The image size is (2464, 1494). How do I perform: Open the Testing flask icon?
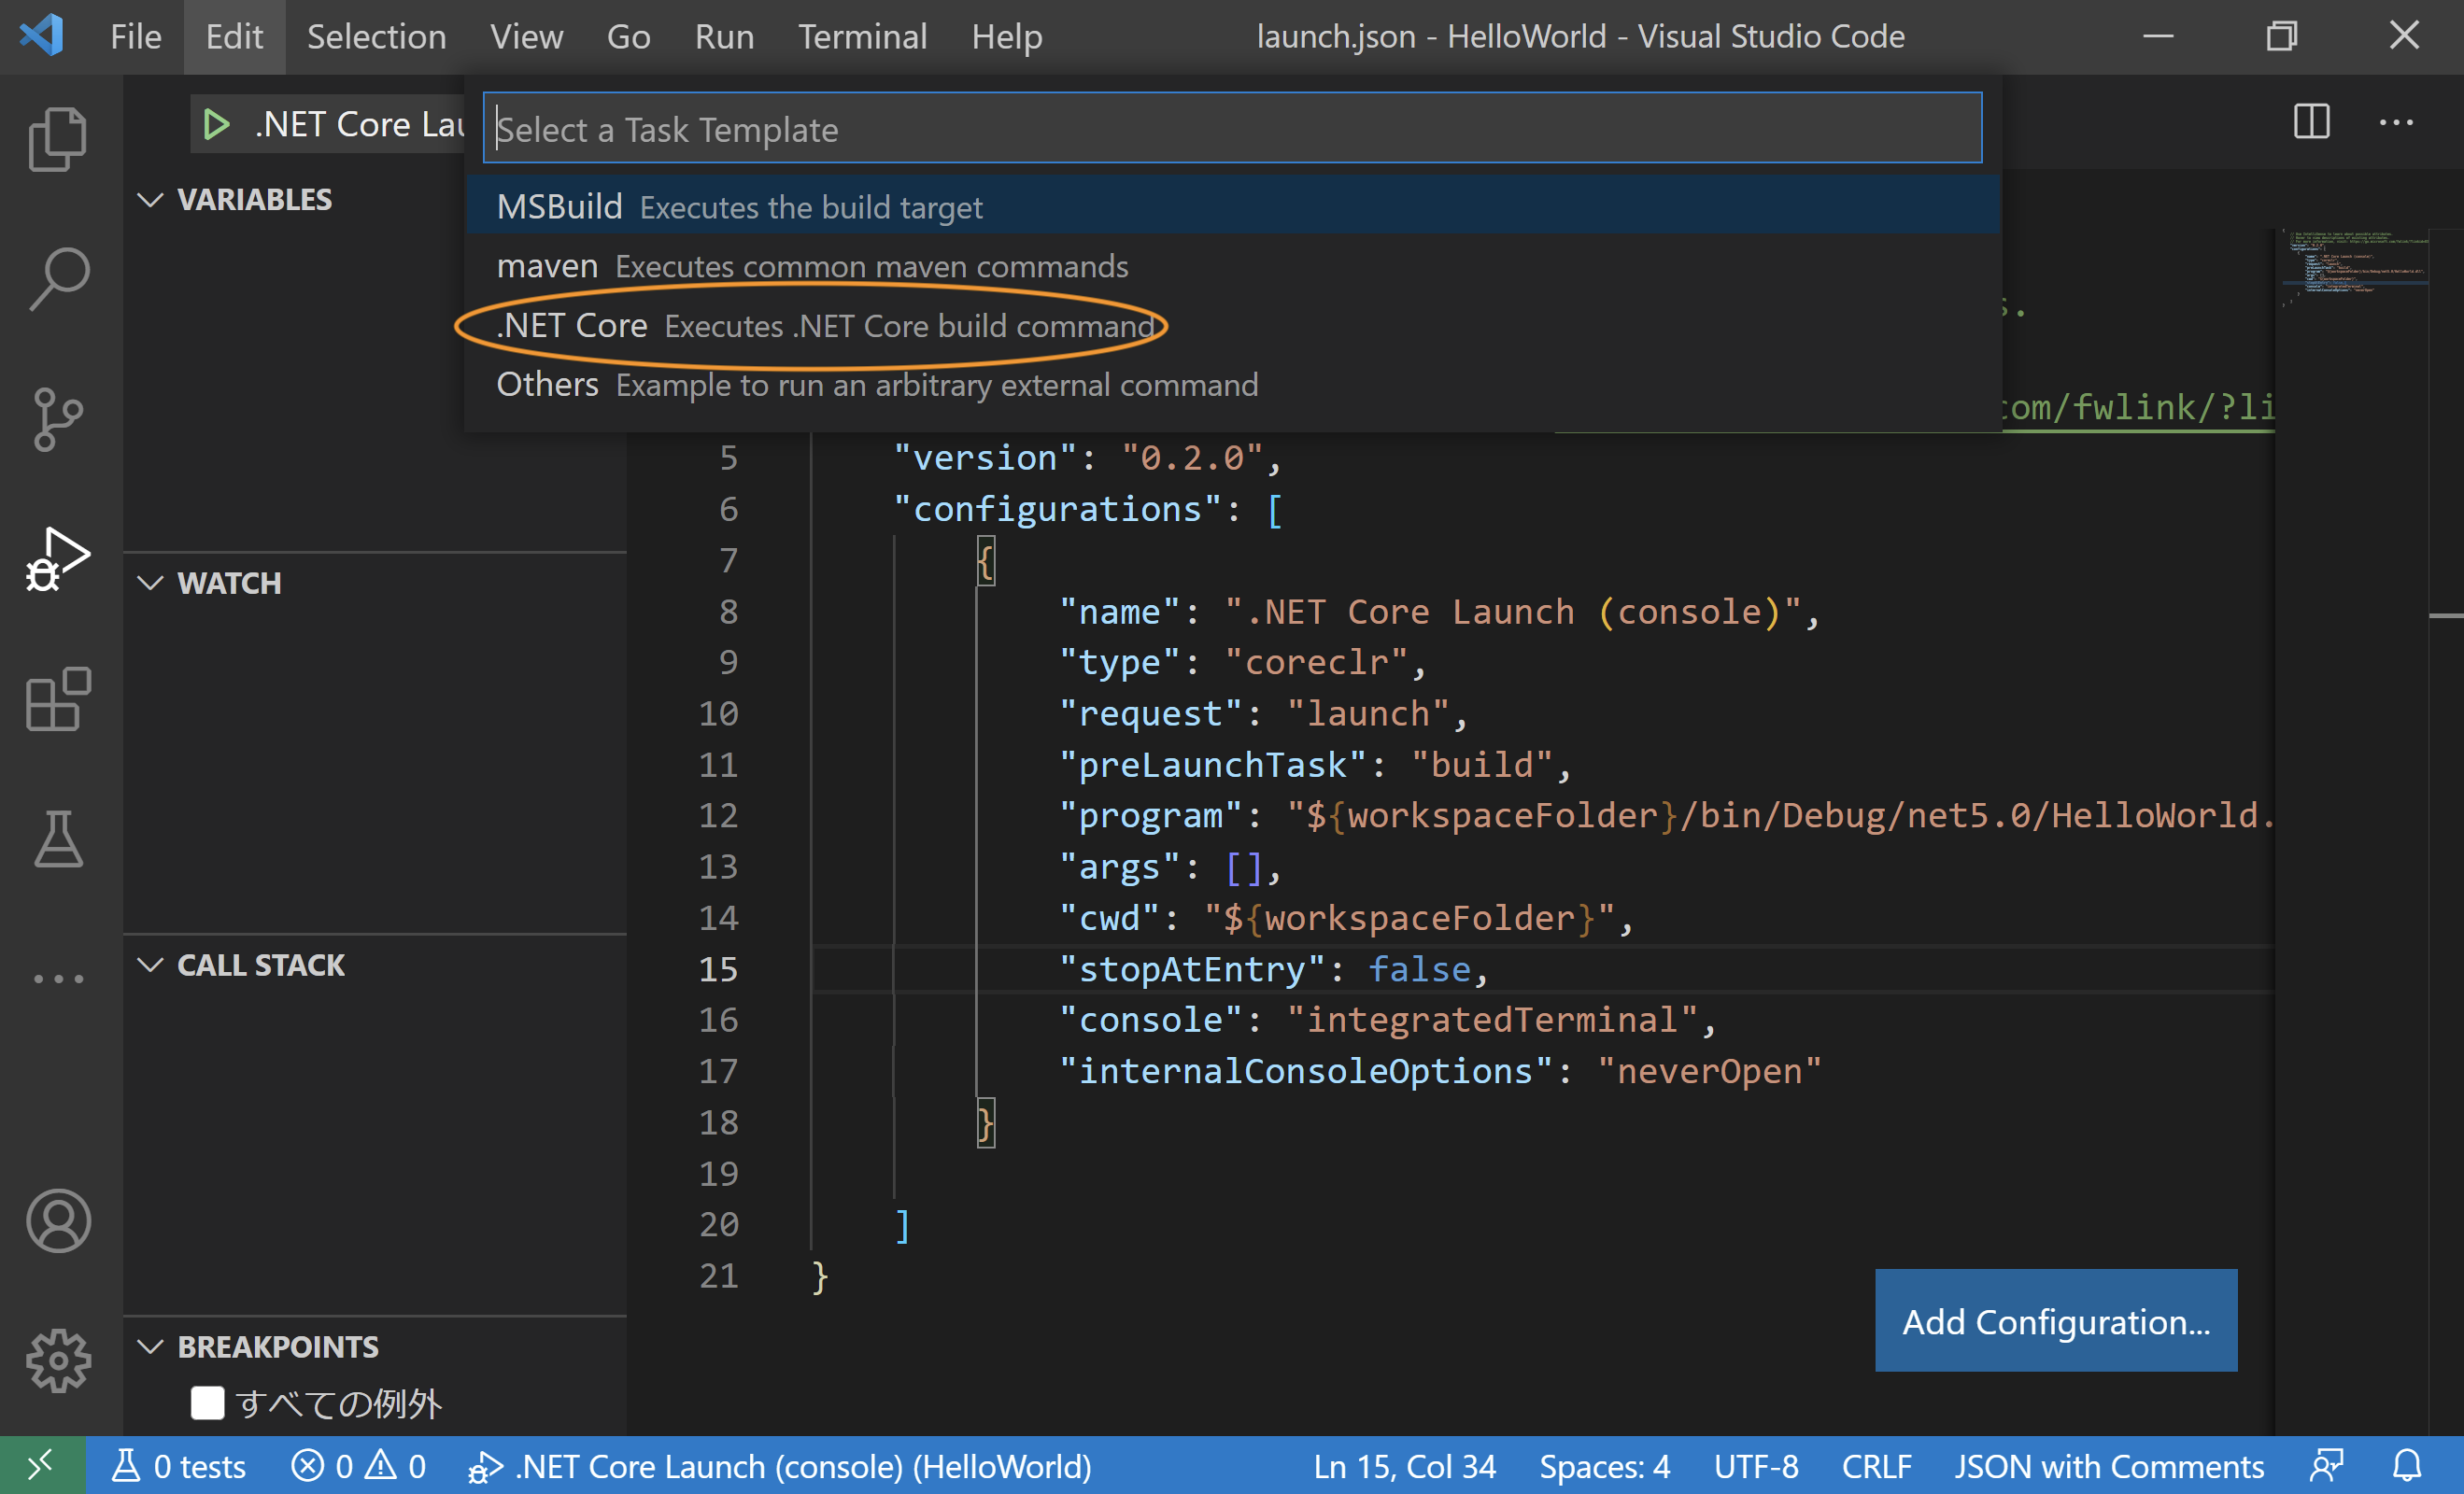(58, 839)
